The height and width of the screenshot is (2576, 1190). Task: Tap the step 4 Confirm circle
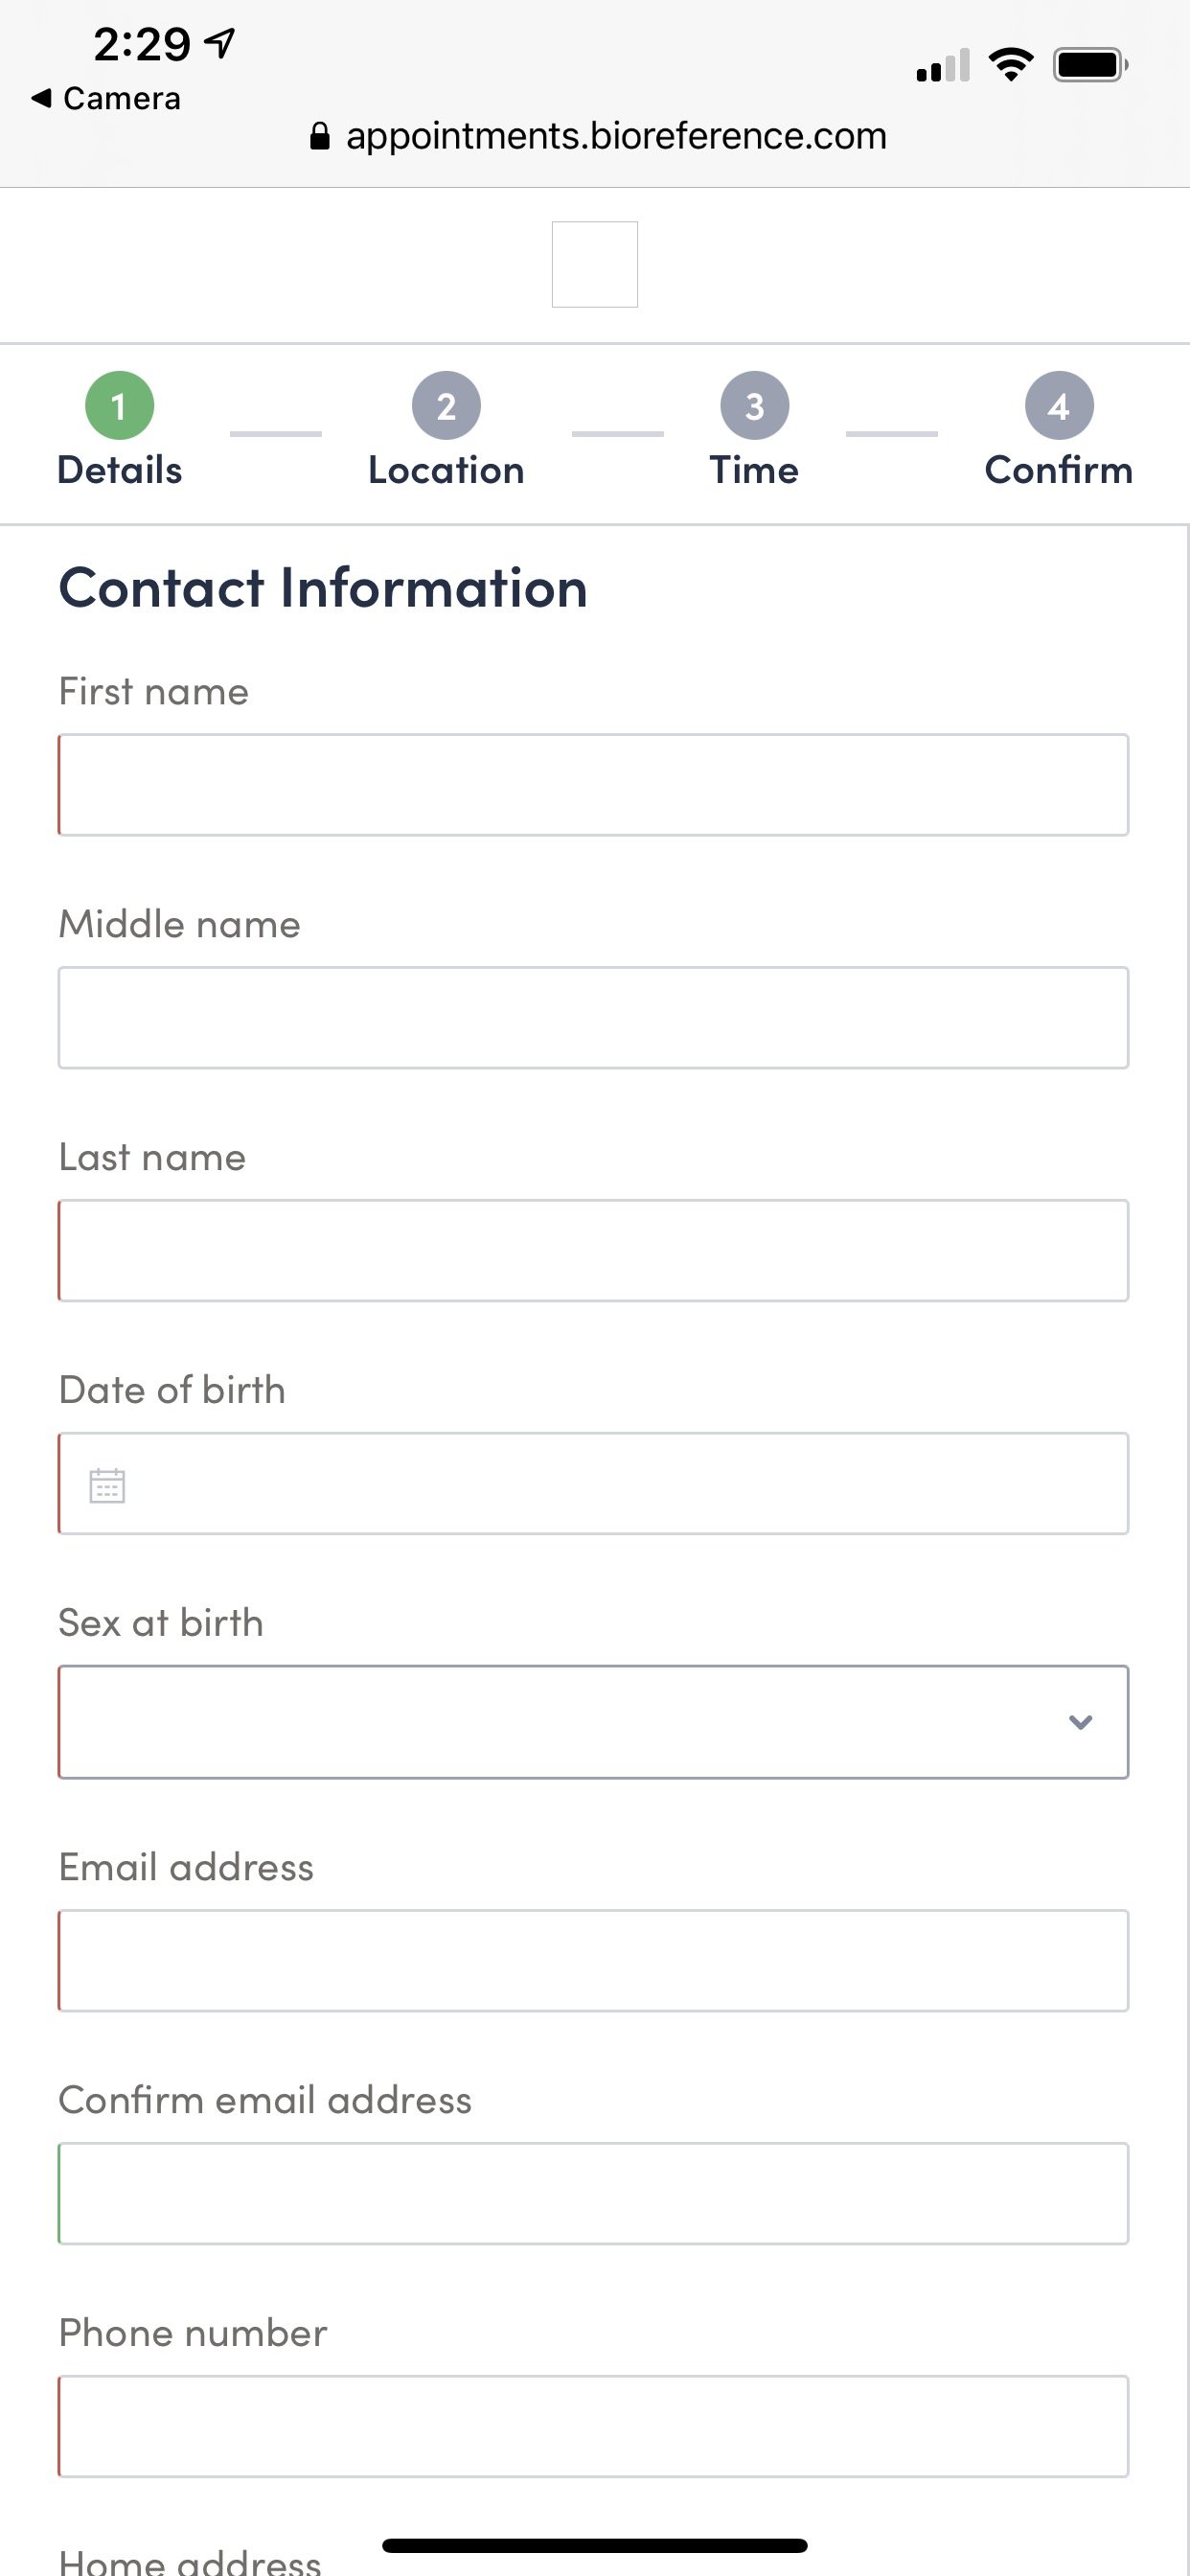(1059, 406)
